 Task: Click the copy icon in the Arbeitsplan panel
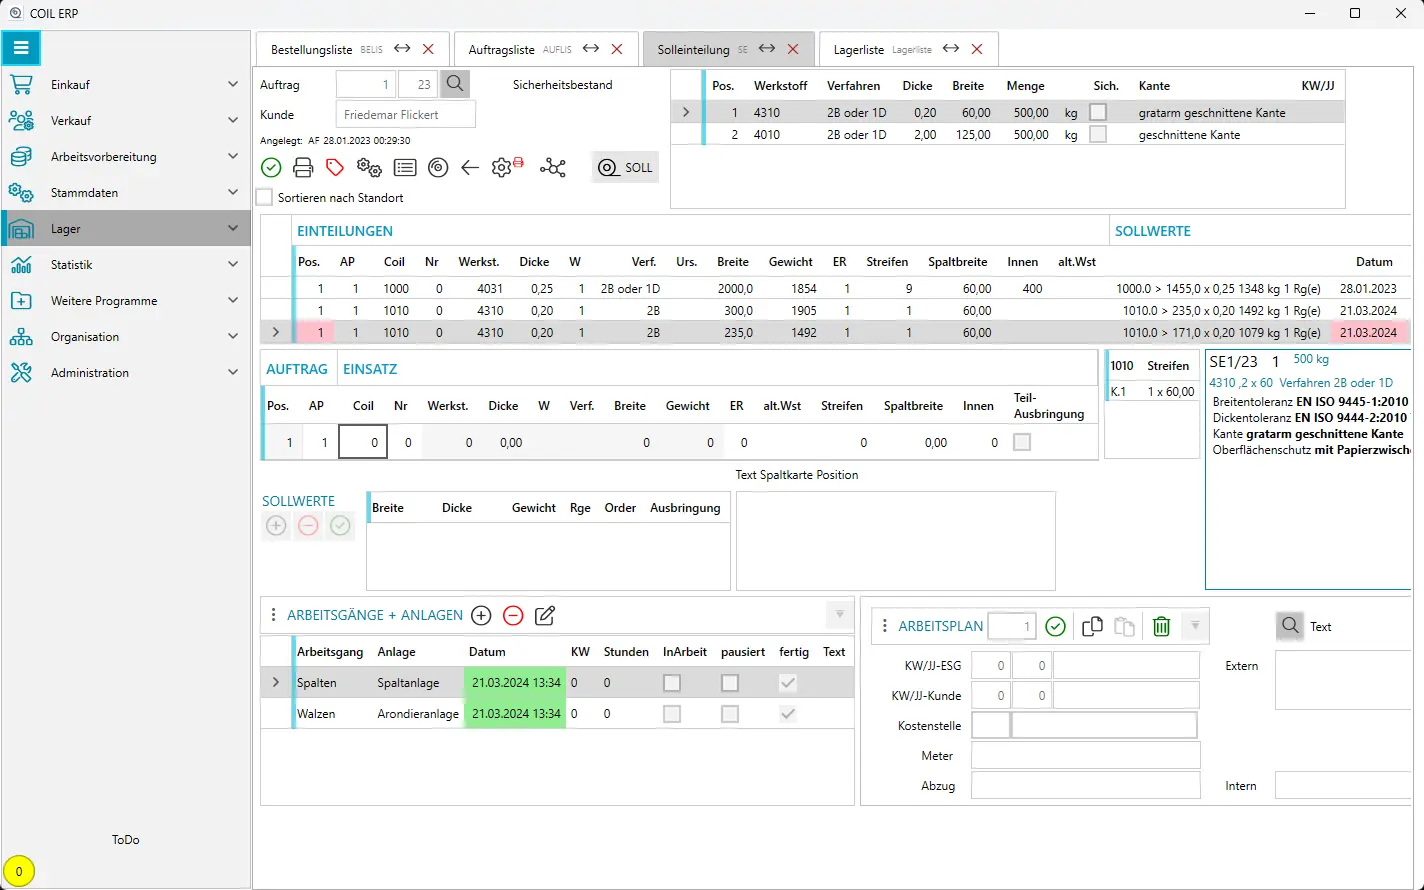click(1091, 625)
